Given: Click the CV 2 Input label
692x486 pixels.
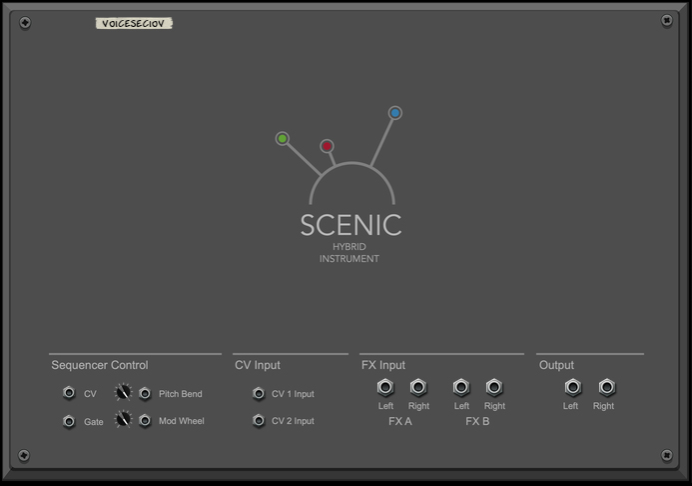Looking at the screenshot, I should coord(293,421).
